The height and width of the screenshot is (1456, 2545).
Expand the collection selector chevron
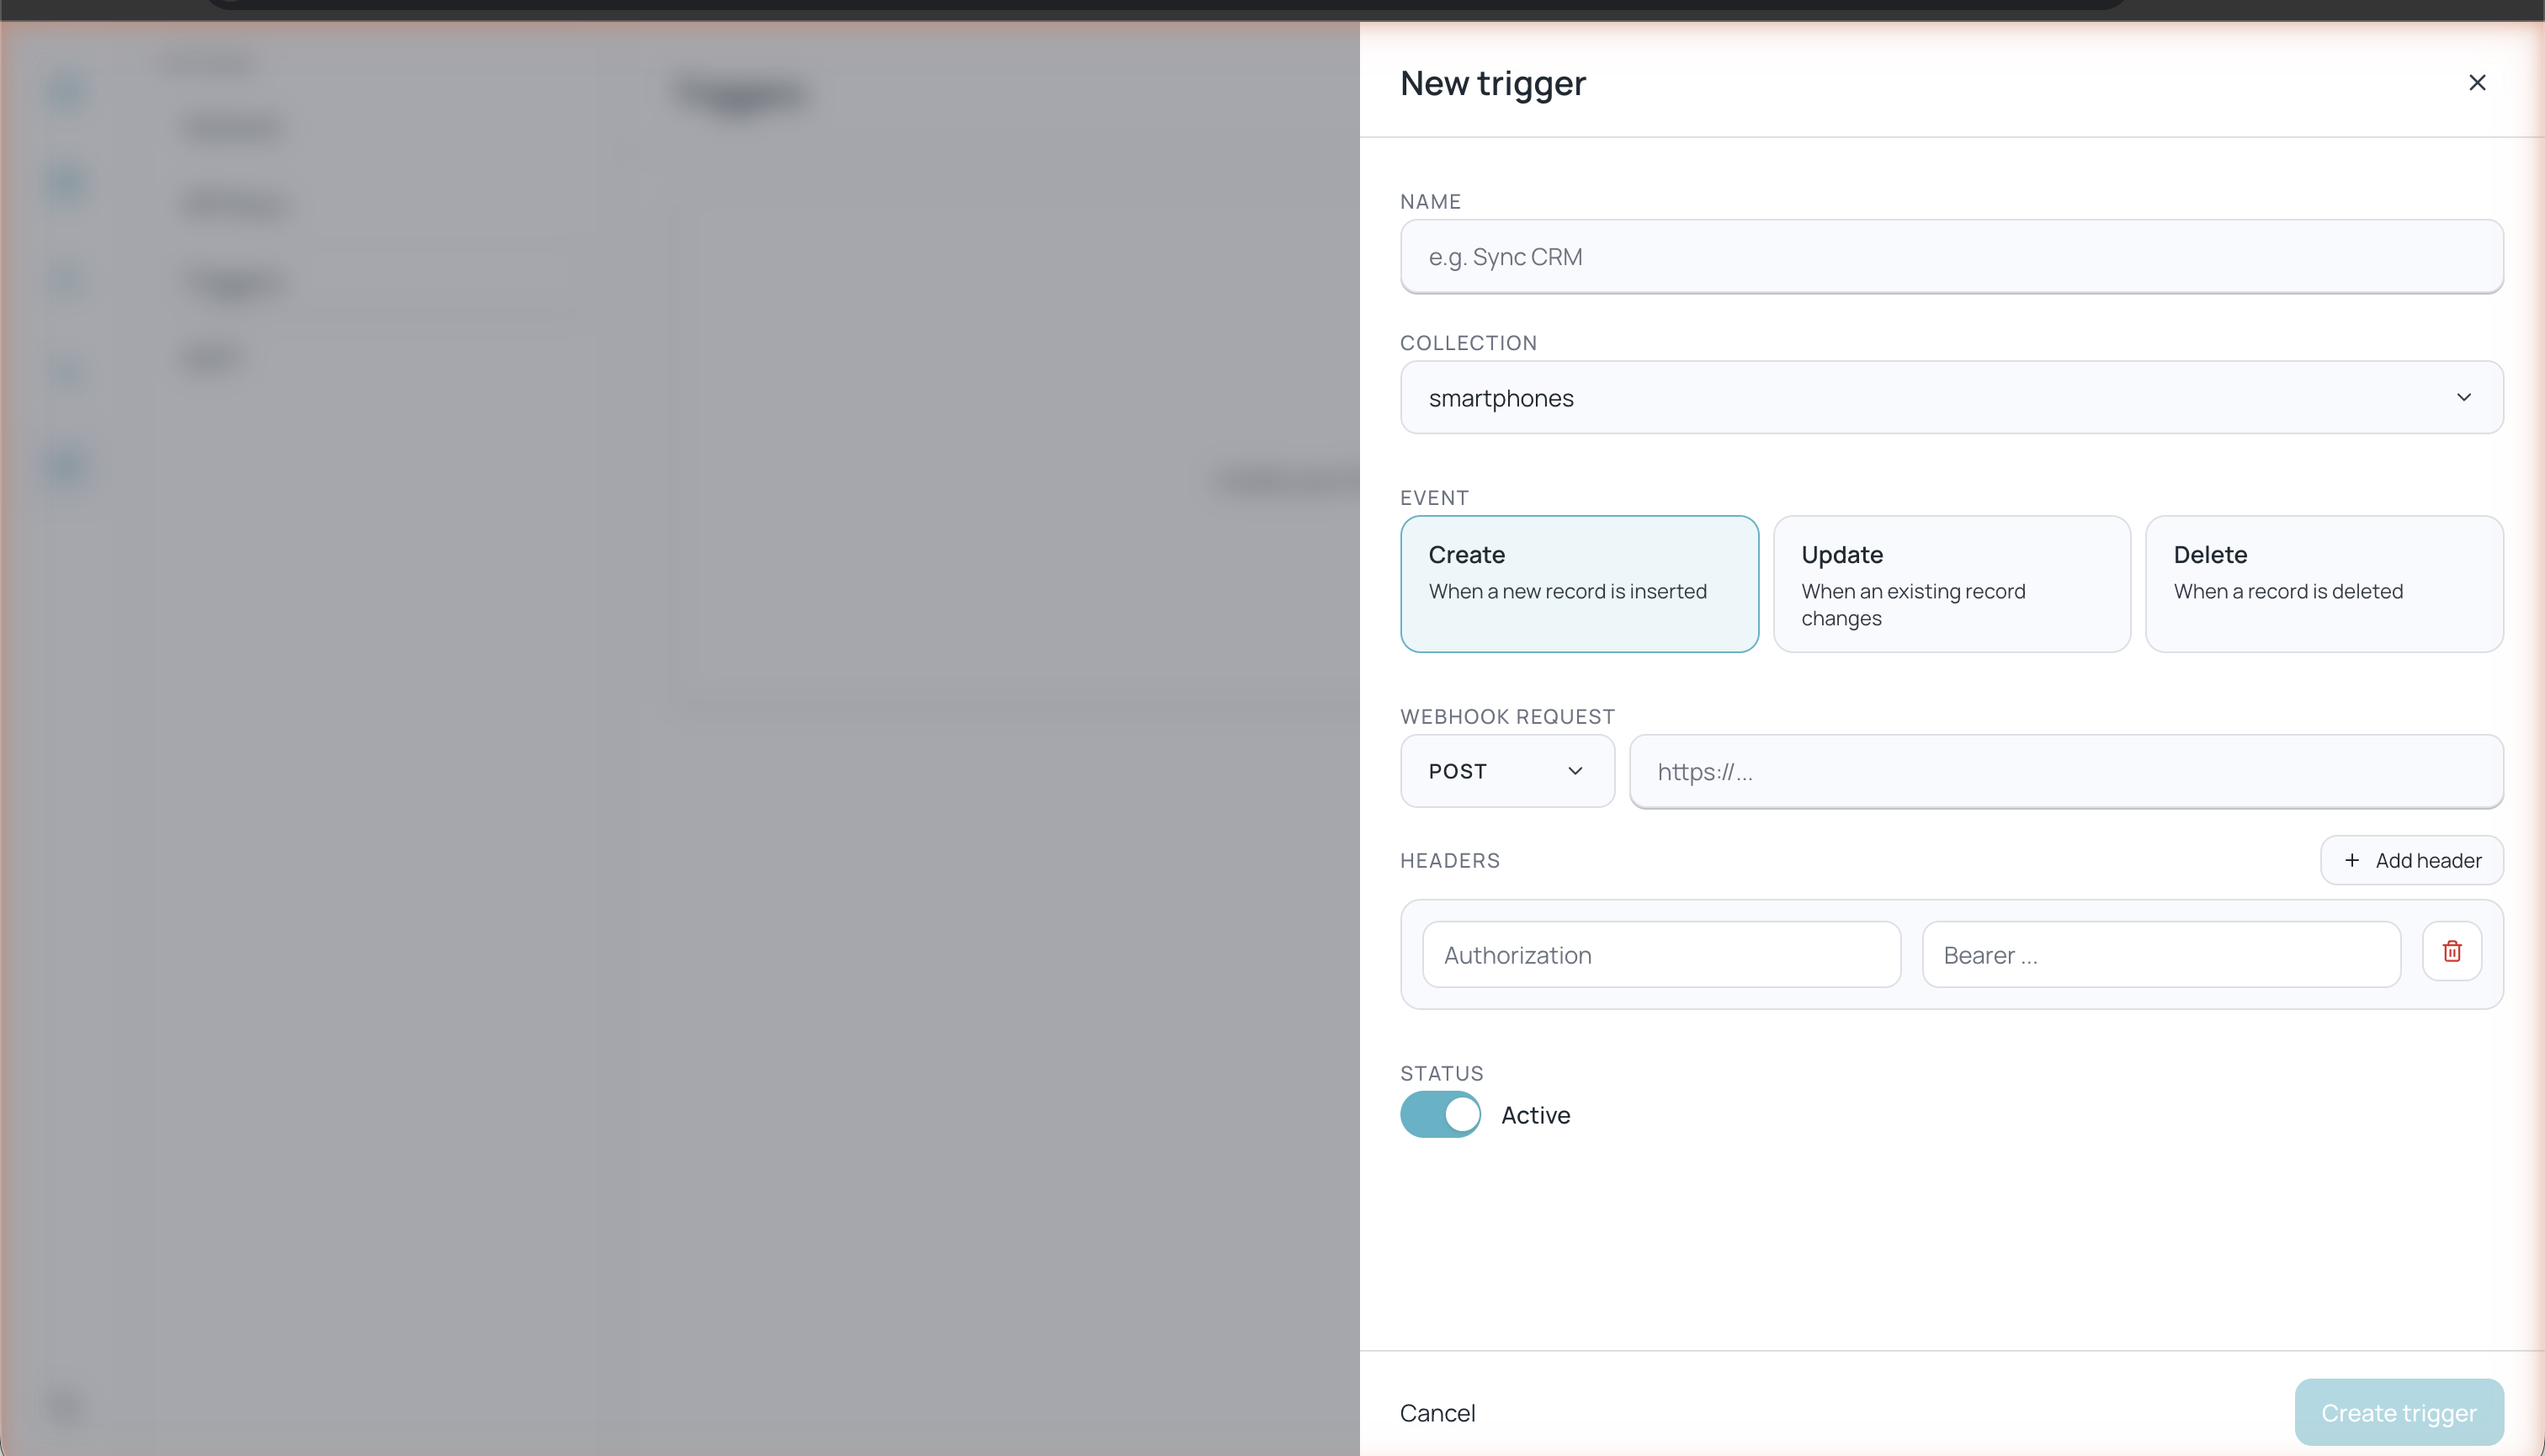point(2464,397)
